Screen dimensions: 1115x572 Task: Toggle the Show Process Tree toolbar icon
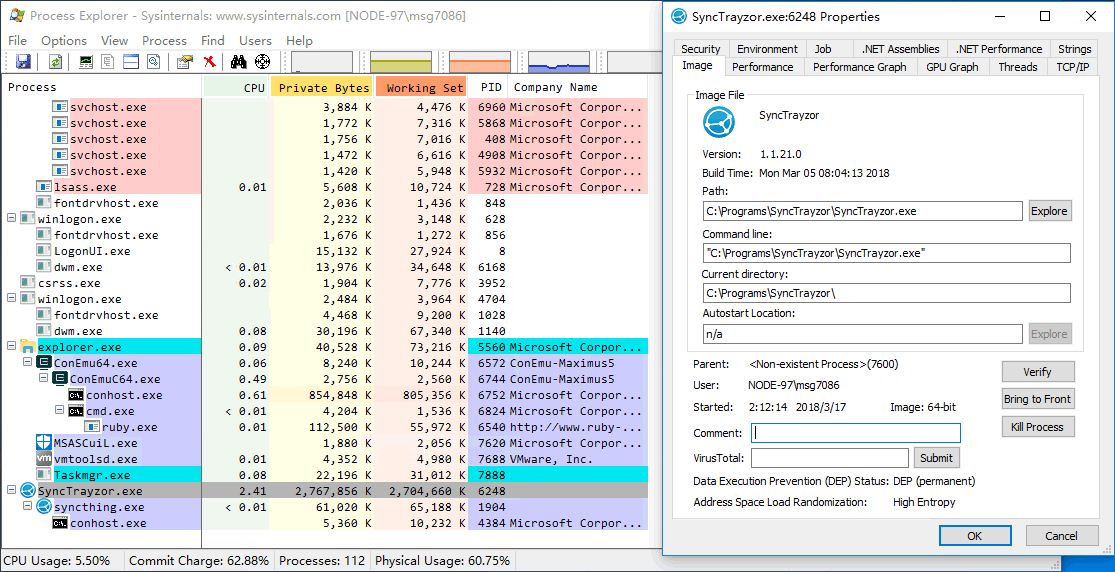pyautogui.click(x=108, y=62)
